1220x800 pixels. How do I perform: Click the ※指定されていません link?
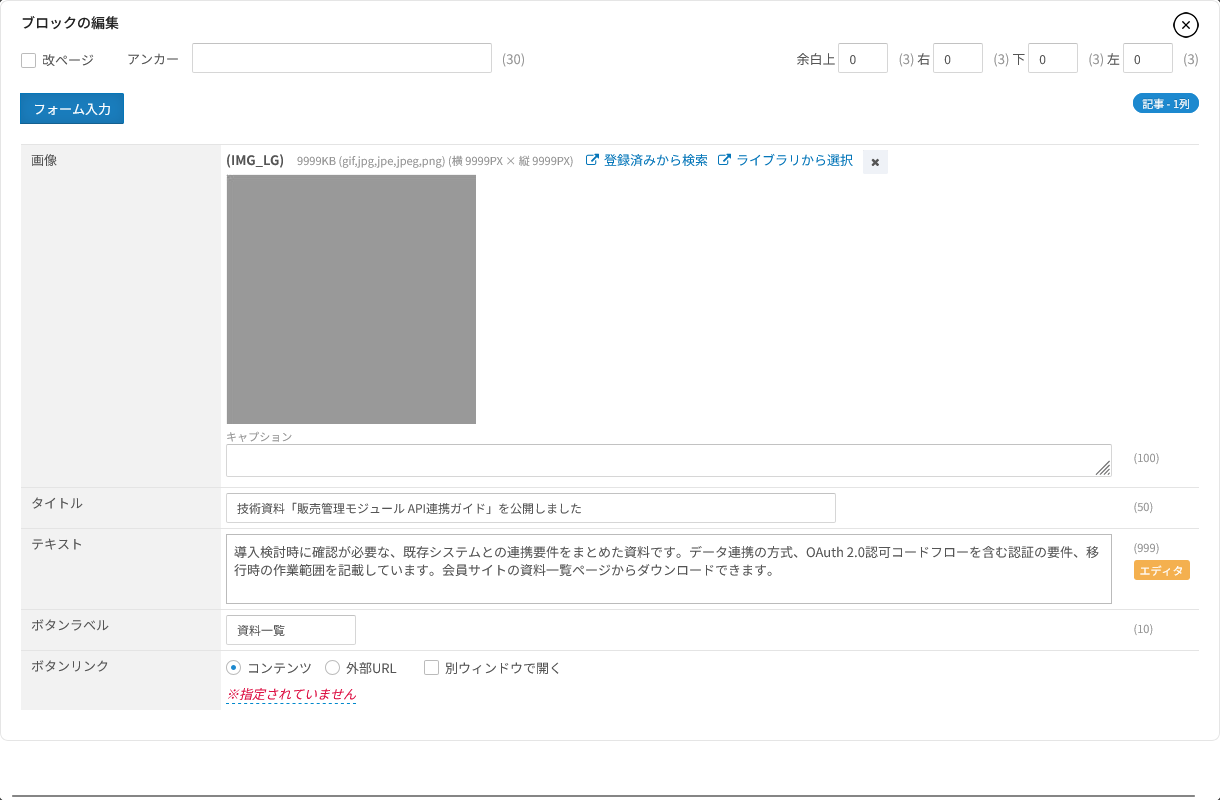291,694
